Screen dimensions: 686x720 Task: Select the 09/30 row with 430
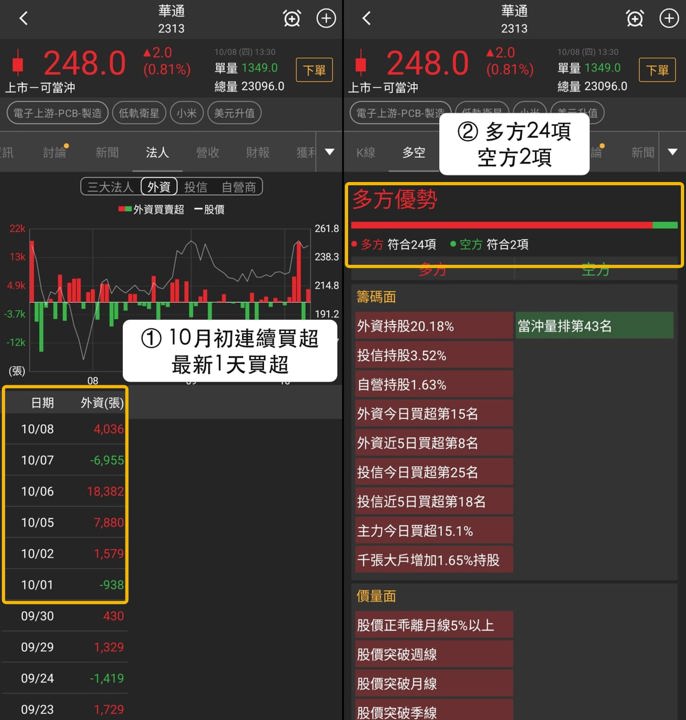(65, 616)
